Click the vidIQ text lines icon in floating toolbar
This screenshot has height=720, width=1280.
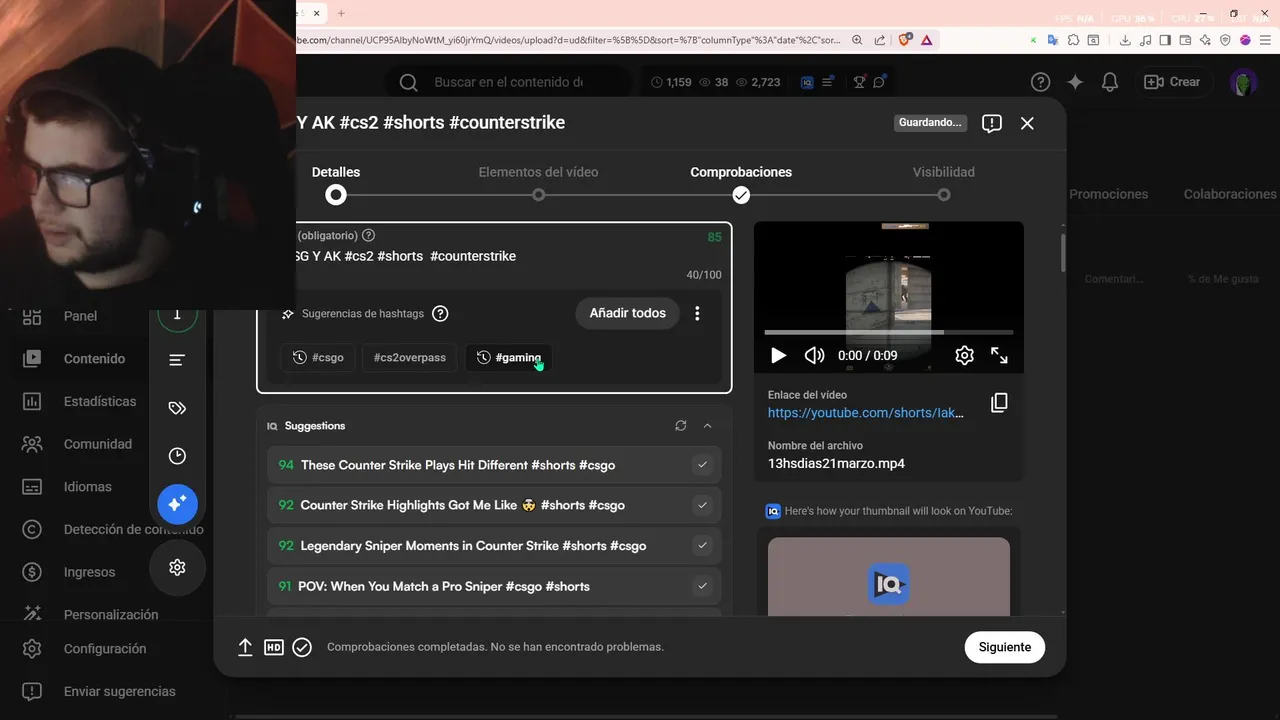coord(177,360)
